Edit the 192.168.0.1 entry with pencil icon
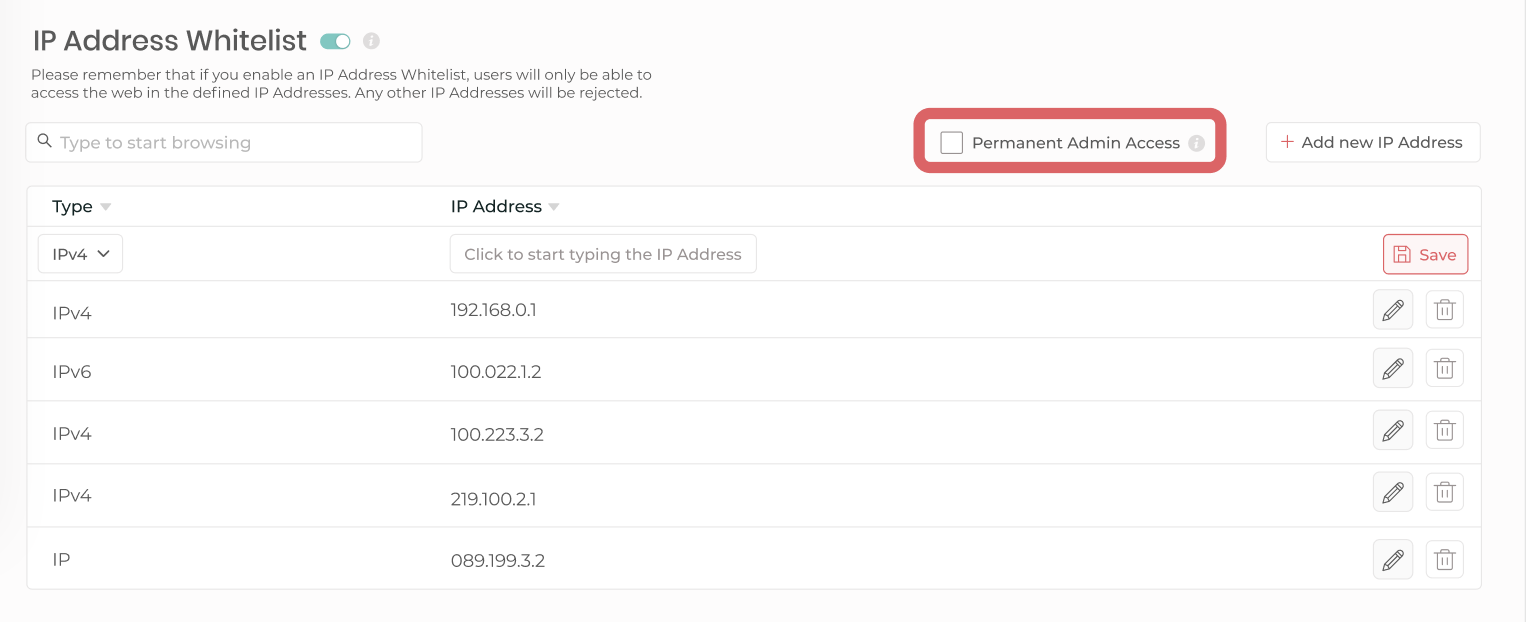The height and width of the screenshot is (622, 1526). click(1393, 310)
